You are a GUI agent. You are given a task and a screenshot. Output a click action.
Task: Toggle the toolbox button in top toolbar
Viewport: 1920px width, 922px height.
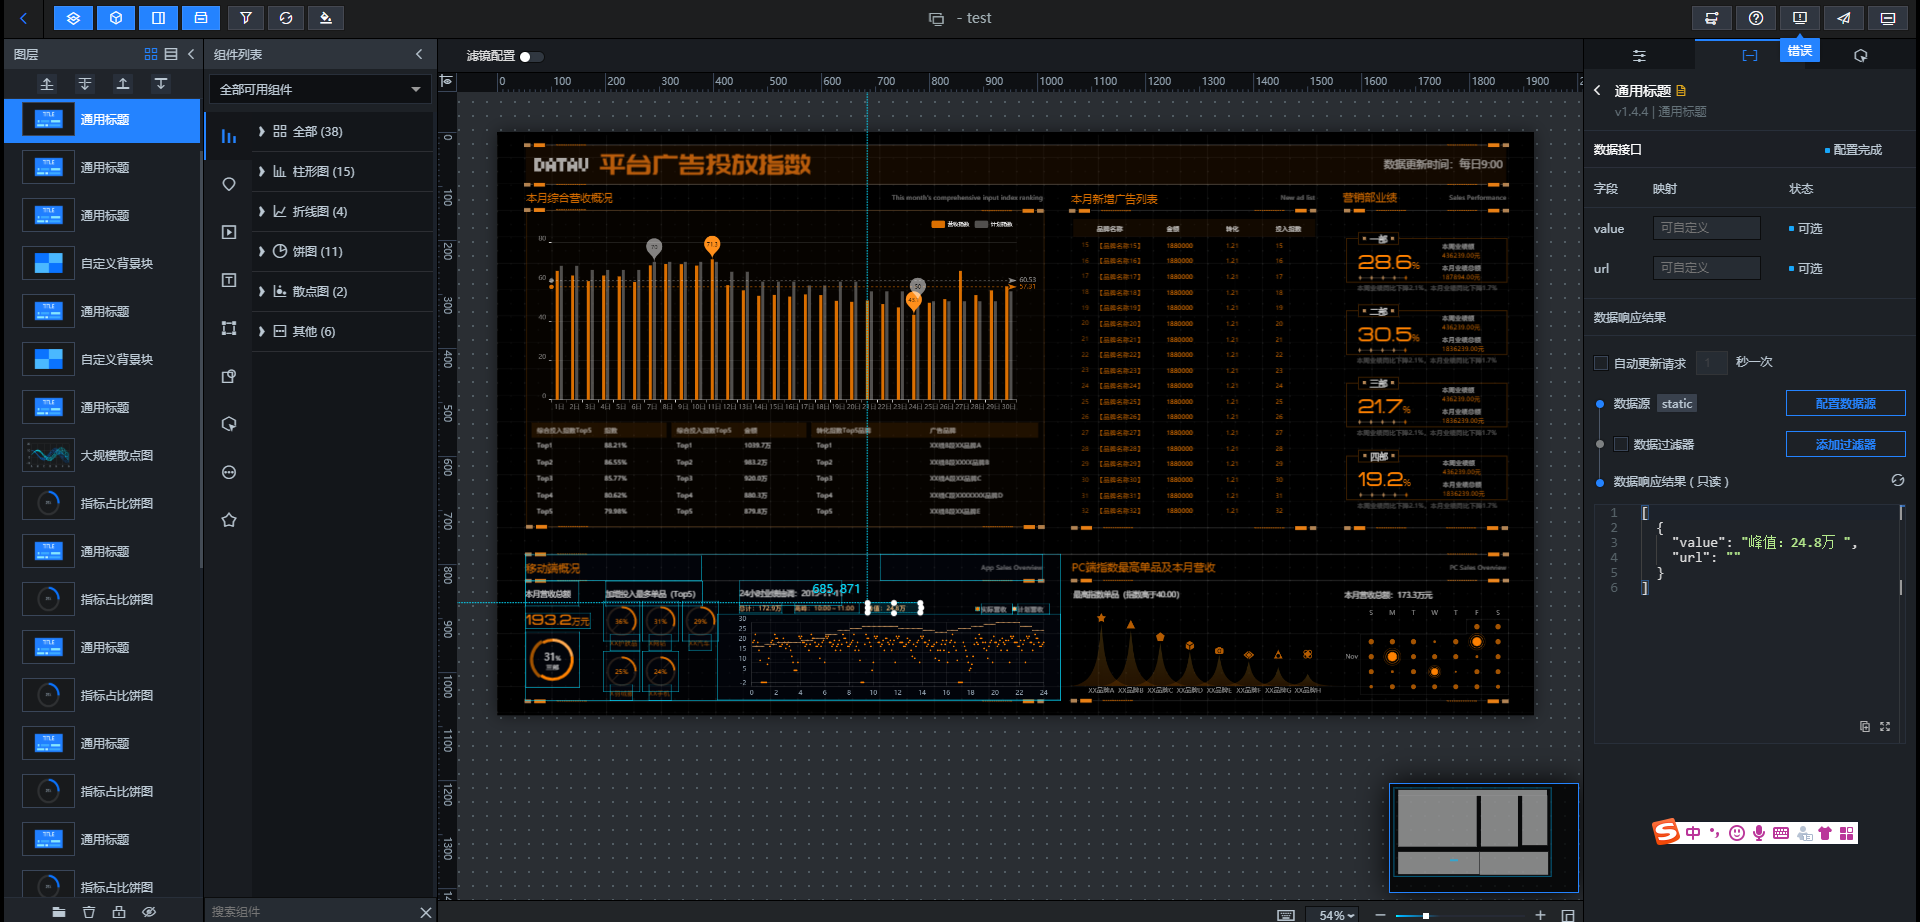201,18
